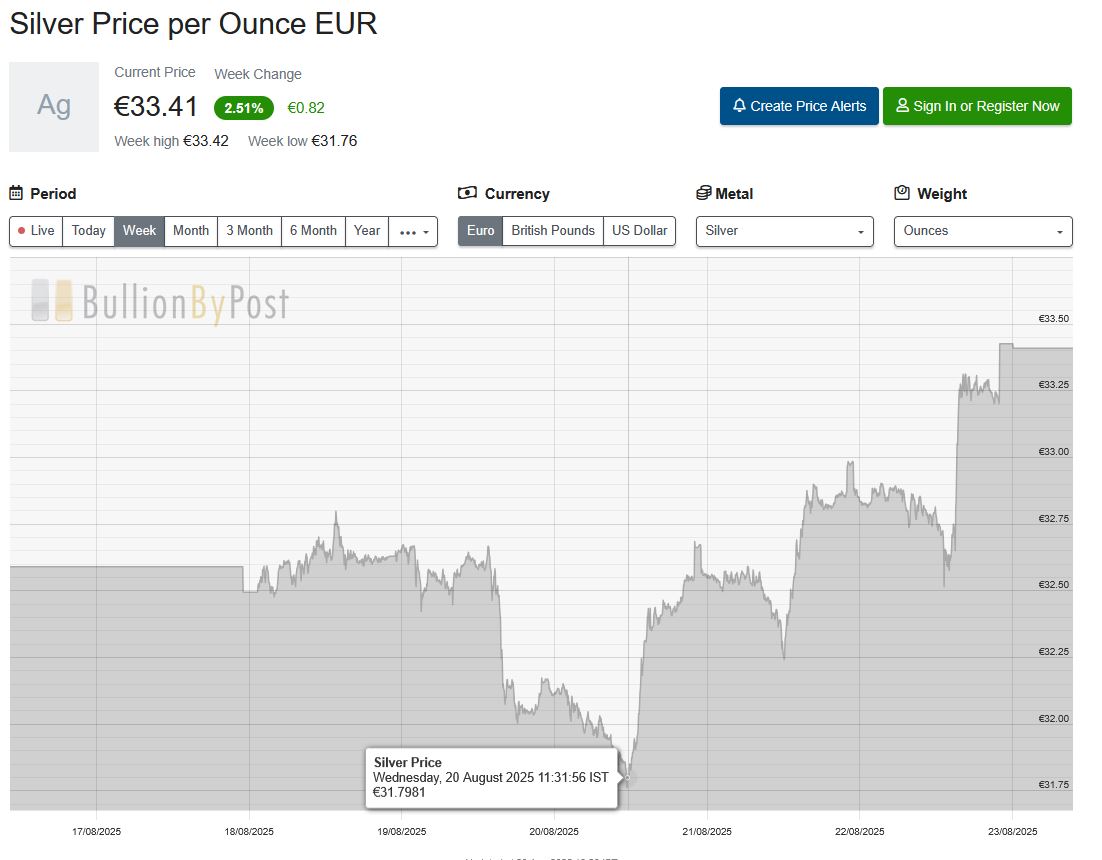
Task: Click the €32.50 y-axis label
Action: (x=1054, y=585)
